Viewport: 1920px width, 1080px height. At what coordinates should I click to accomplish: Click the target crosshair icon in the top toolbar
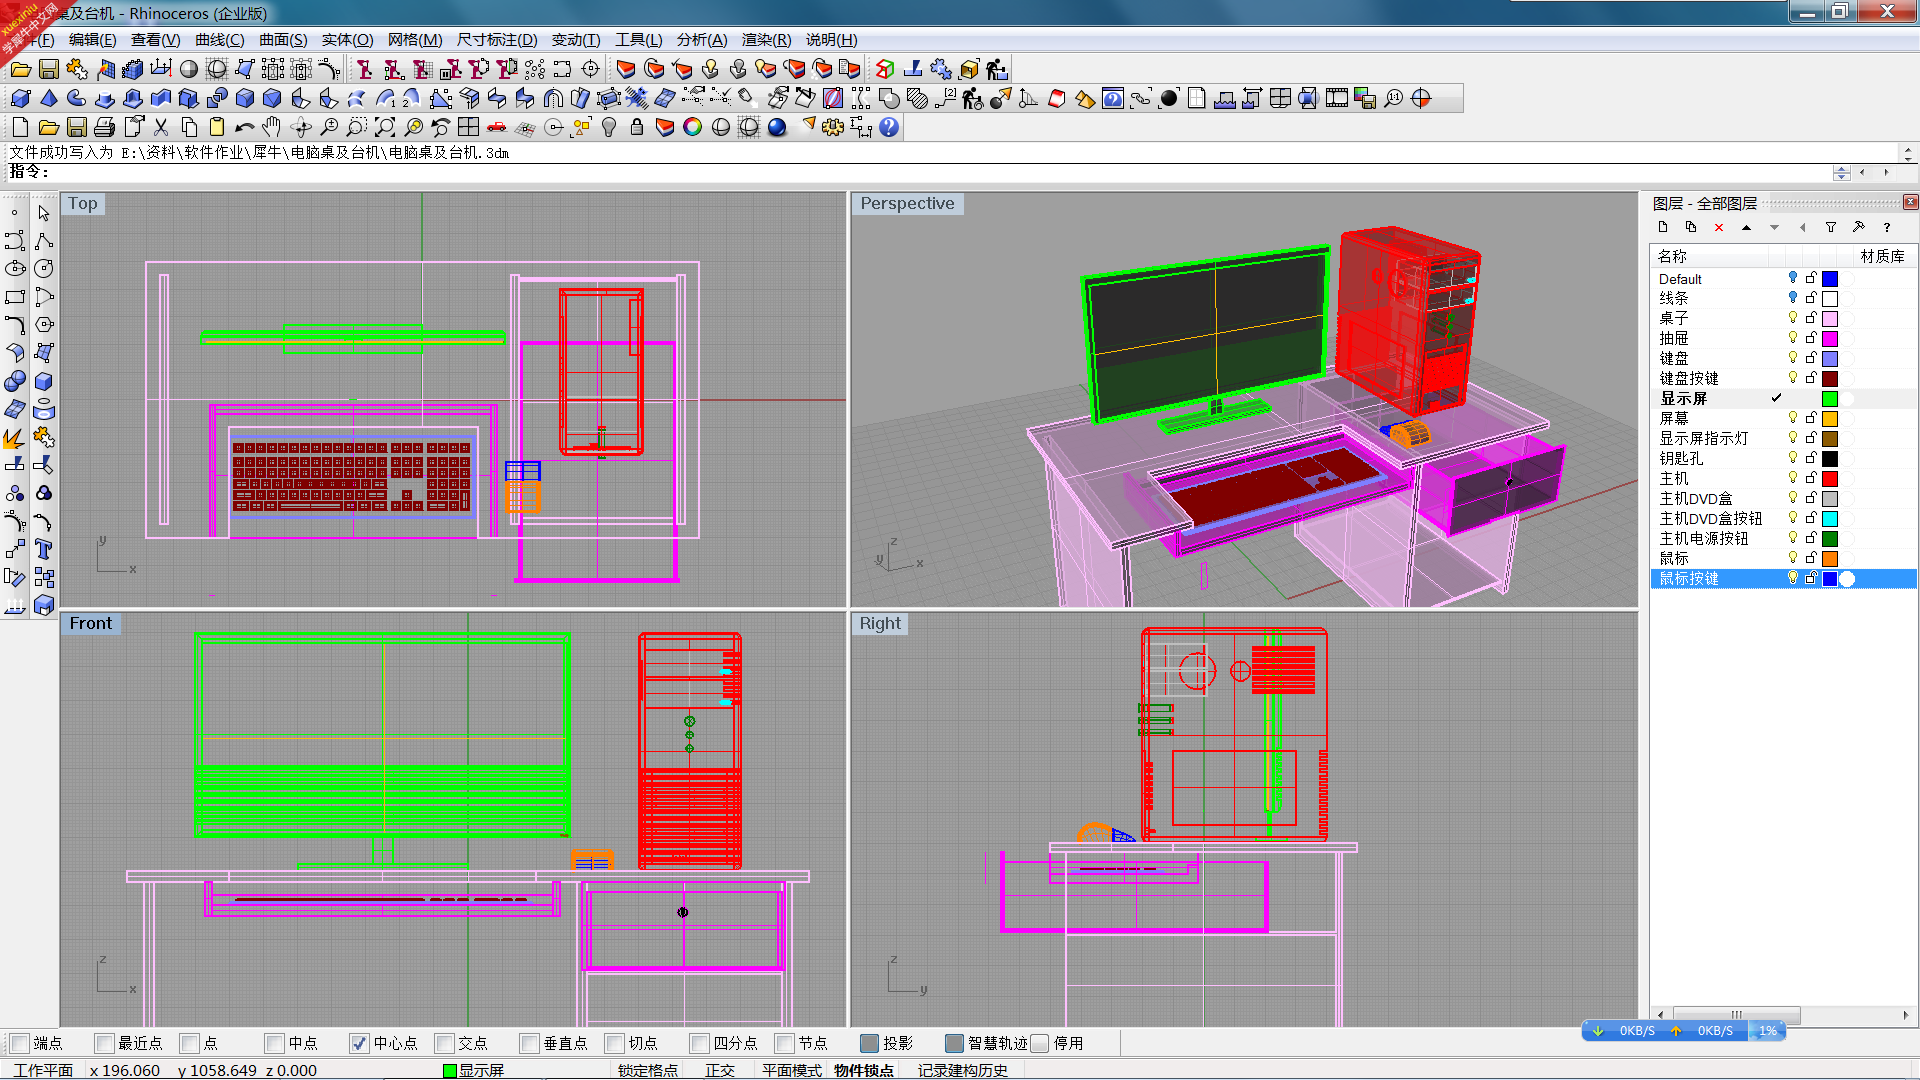click(x=591, y=69)
